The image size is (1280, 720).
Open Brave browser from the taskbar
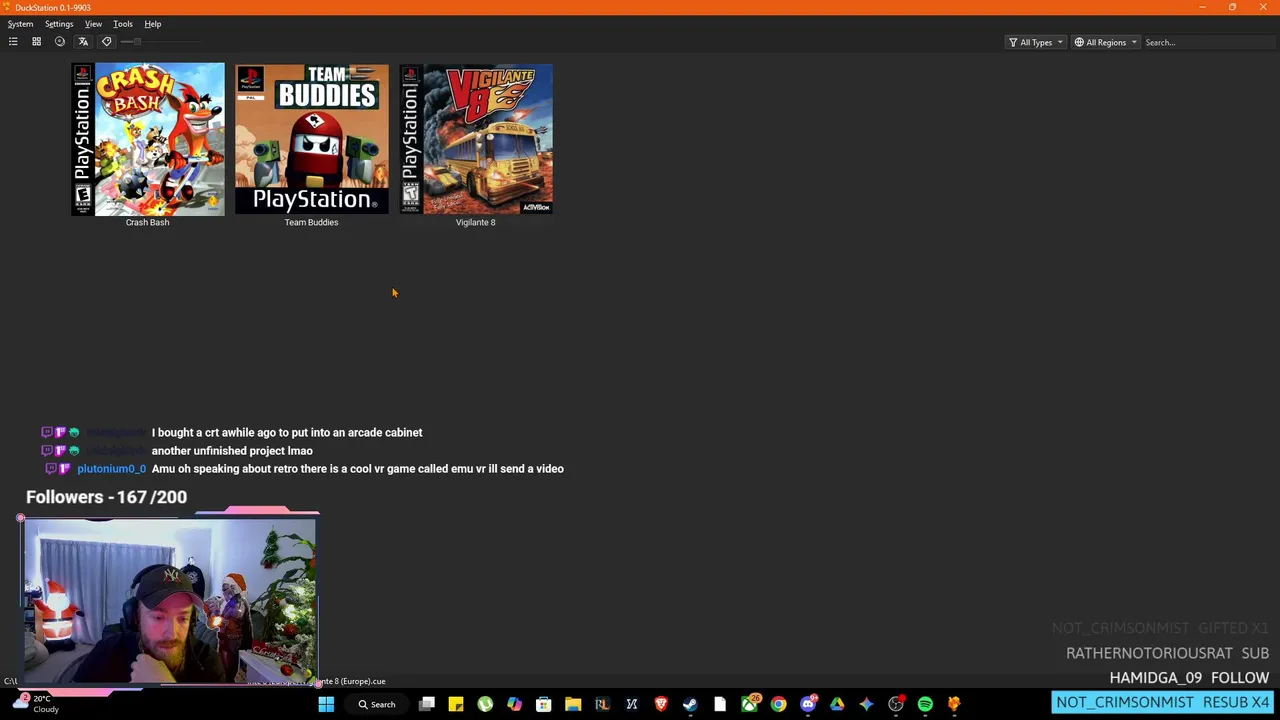[661, 704]
